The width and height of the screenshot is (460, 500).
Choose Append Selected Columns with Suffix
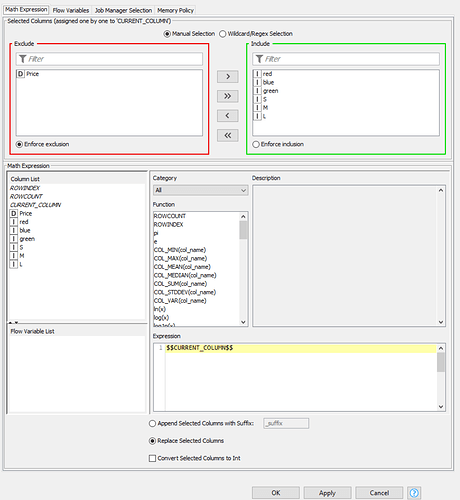pyautogui.click(x=152, y=423)
